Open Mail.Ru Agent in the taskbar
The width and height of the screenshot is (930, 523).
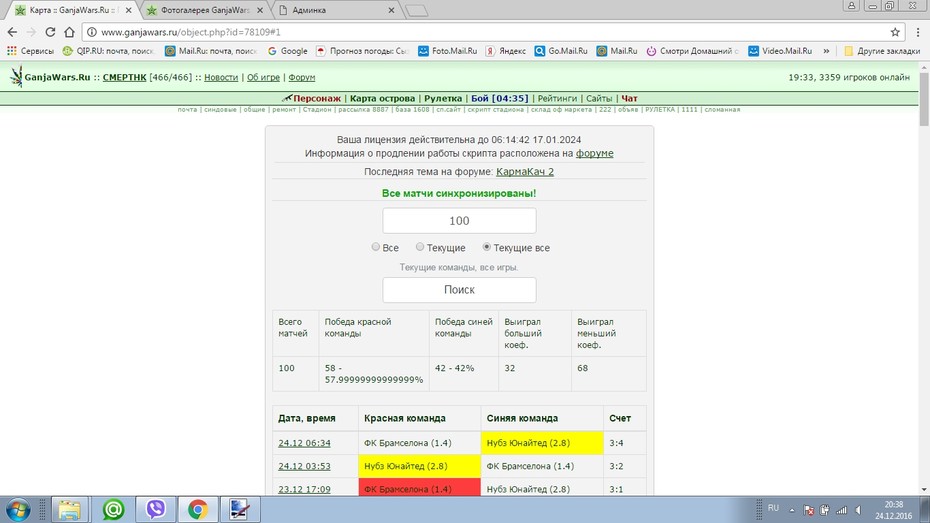(x=113, y=509)
